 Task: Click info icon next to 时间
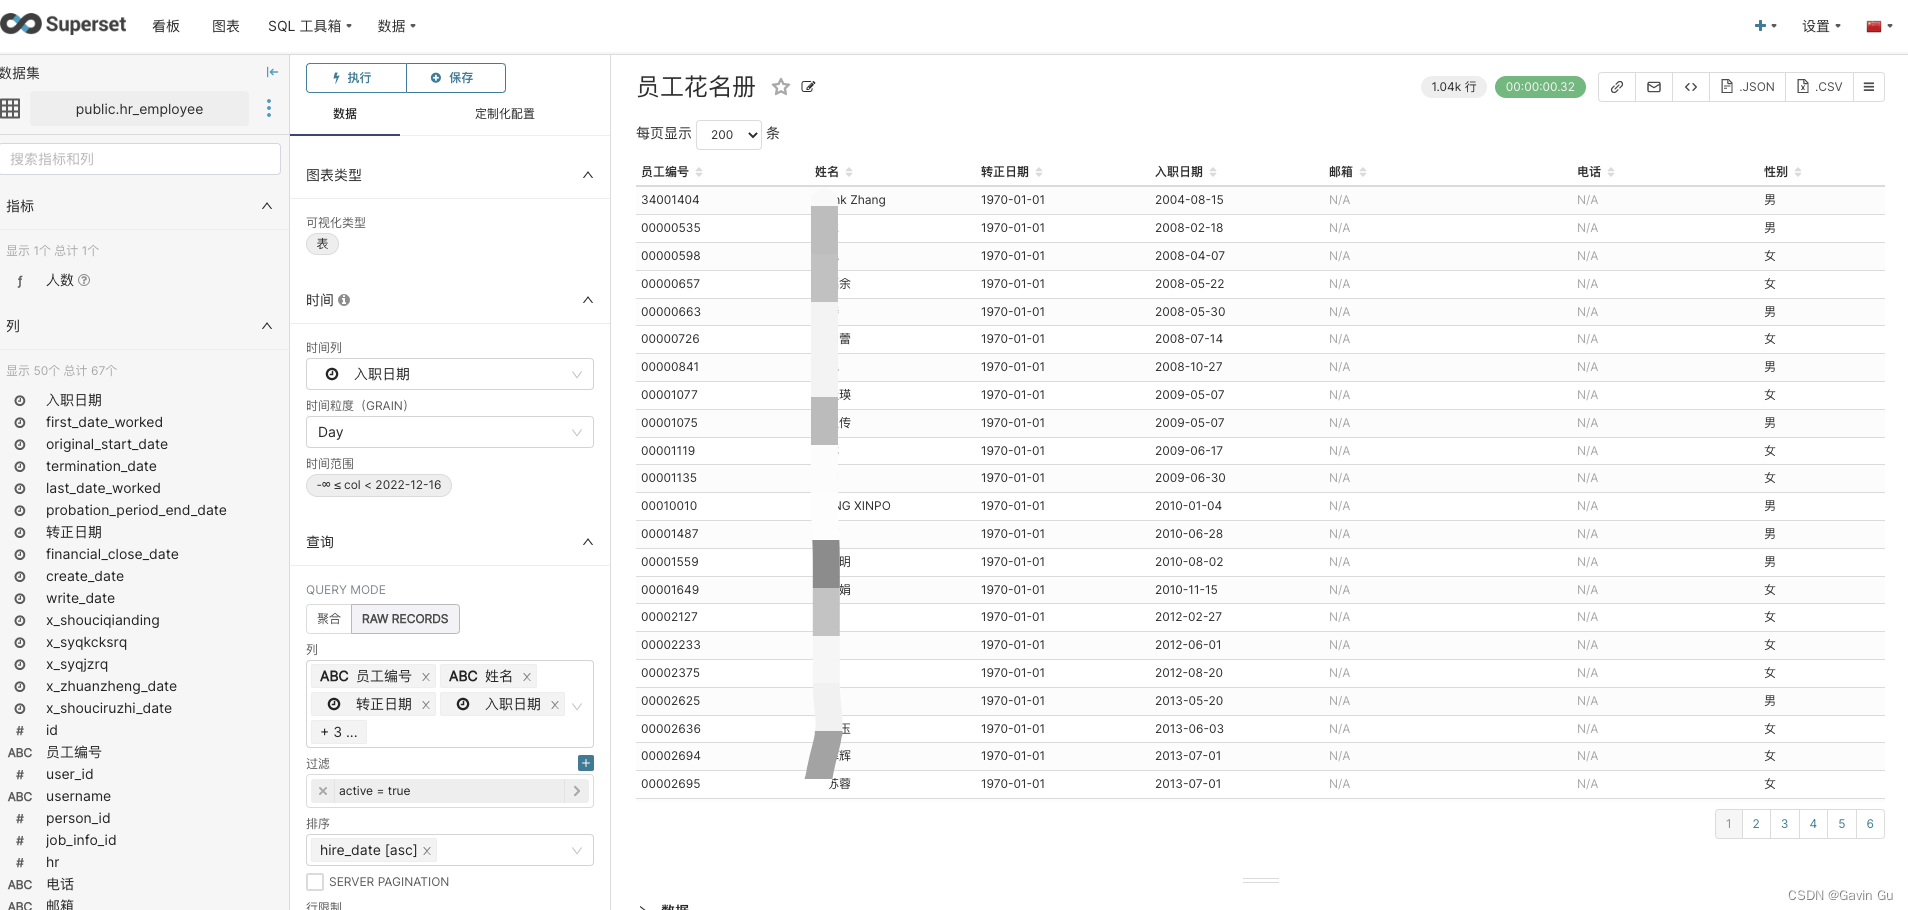tap(344, 300)
